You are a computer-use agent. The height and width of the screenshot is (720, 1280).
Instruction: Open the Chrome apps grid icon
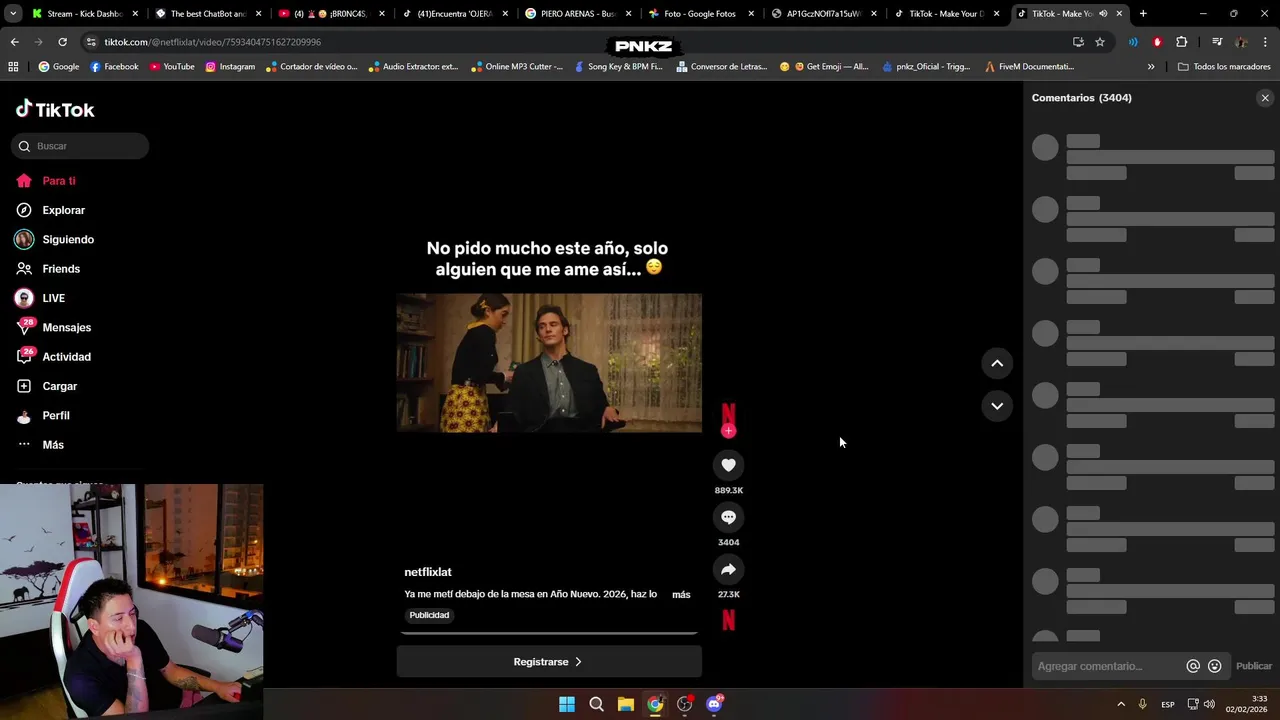[13, 67]
